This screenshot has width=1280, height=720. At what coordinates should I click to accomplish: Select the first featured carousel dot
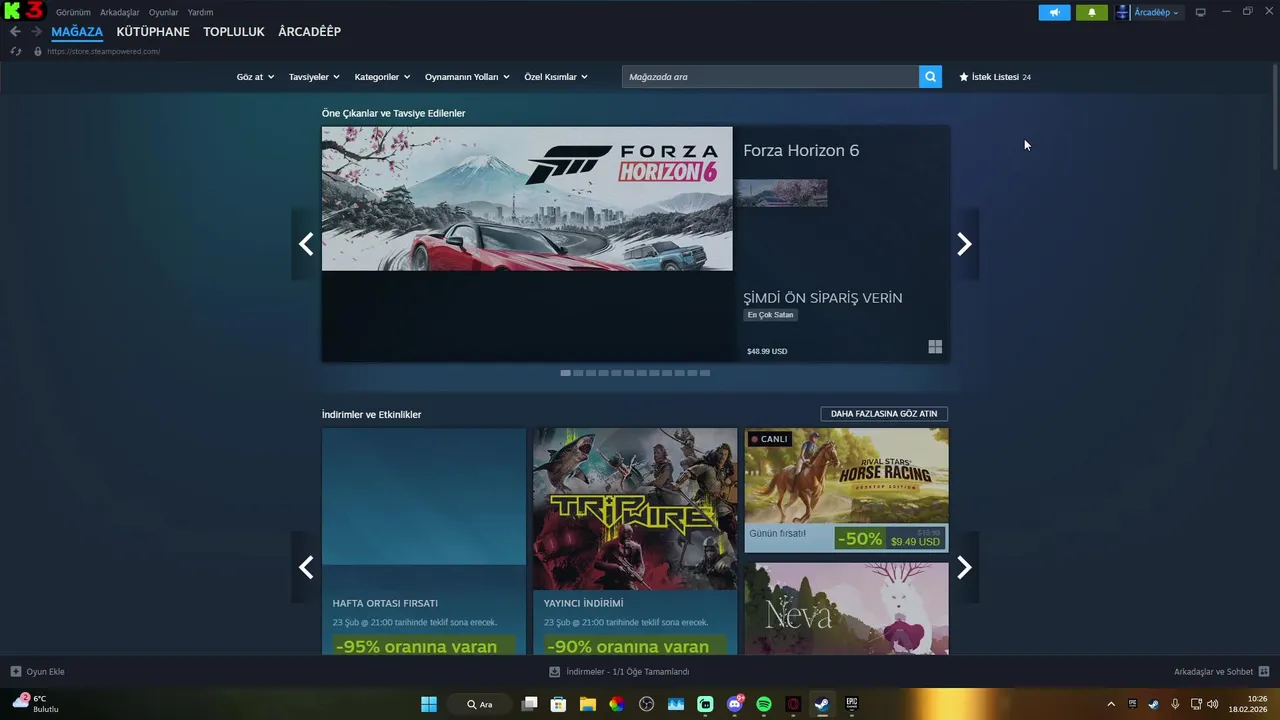[566, 373]
